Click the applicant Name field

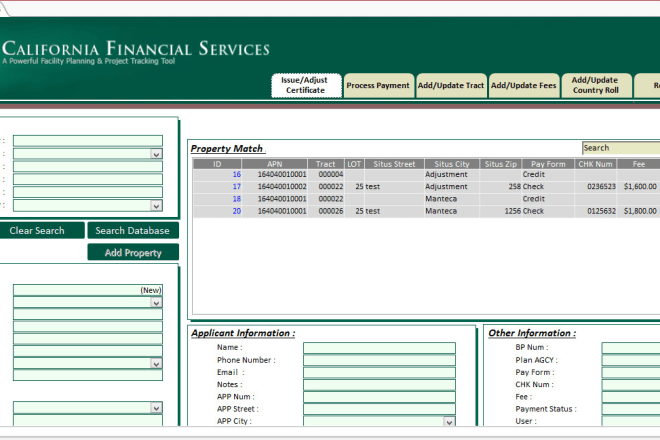[x=379, y=348]
